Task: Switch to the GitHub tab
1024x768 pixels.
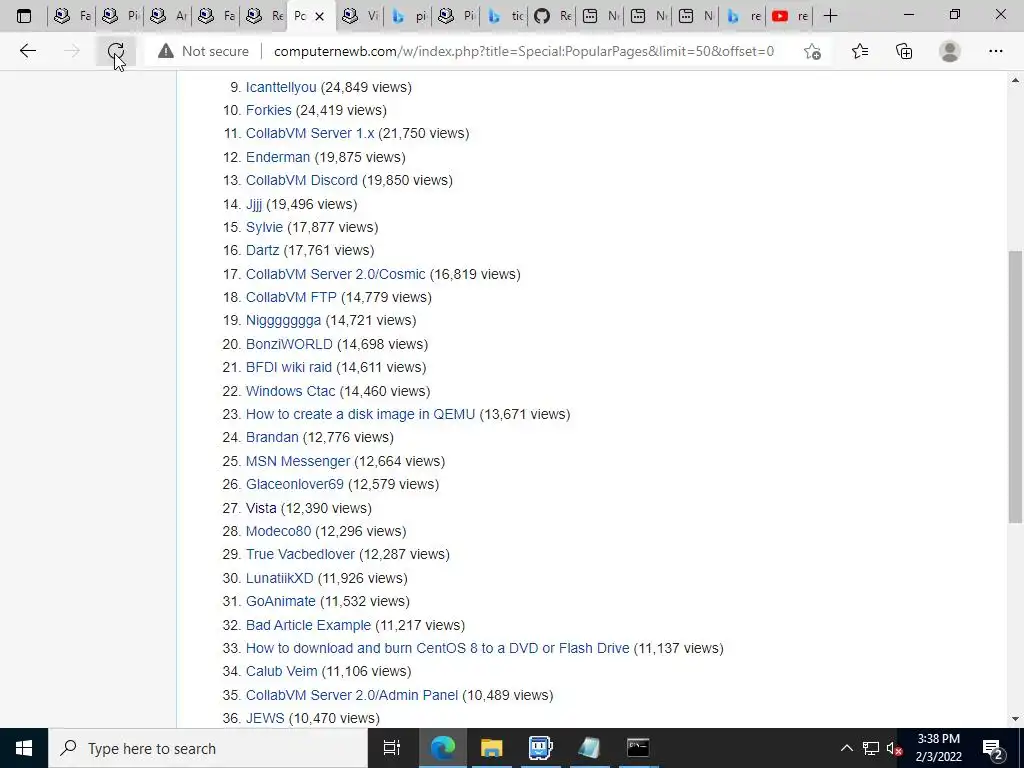Action: coord(552,16)
